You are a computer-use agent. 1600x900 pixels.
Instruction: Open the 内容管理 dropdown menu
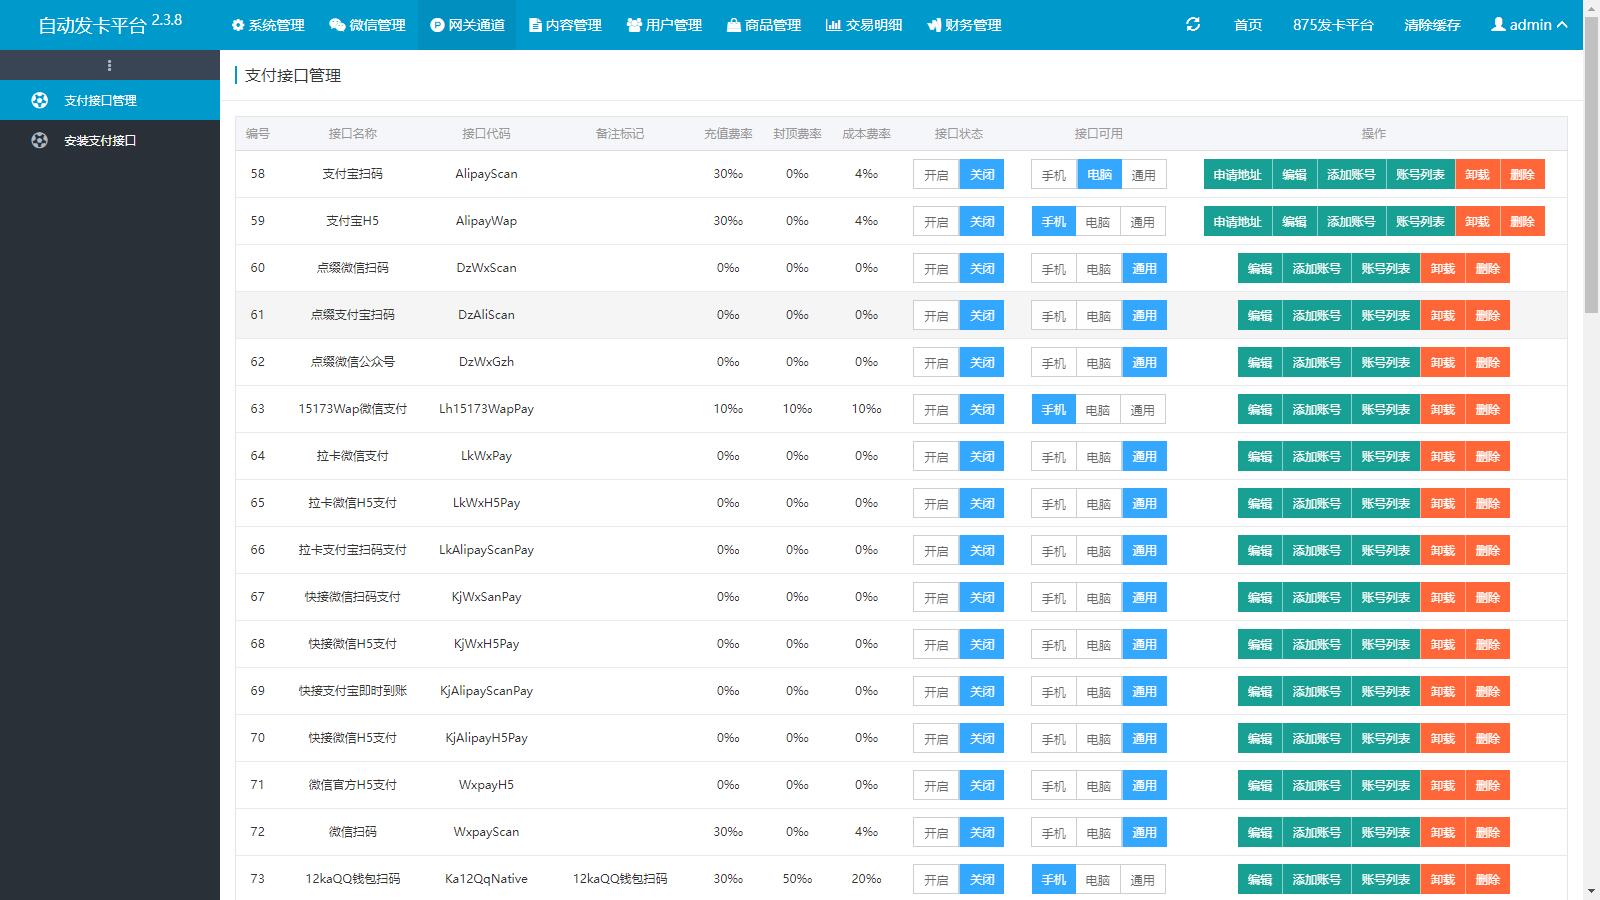(565, 25)
